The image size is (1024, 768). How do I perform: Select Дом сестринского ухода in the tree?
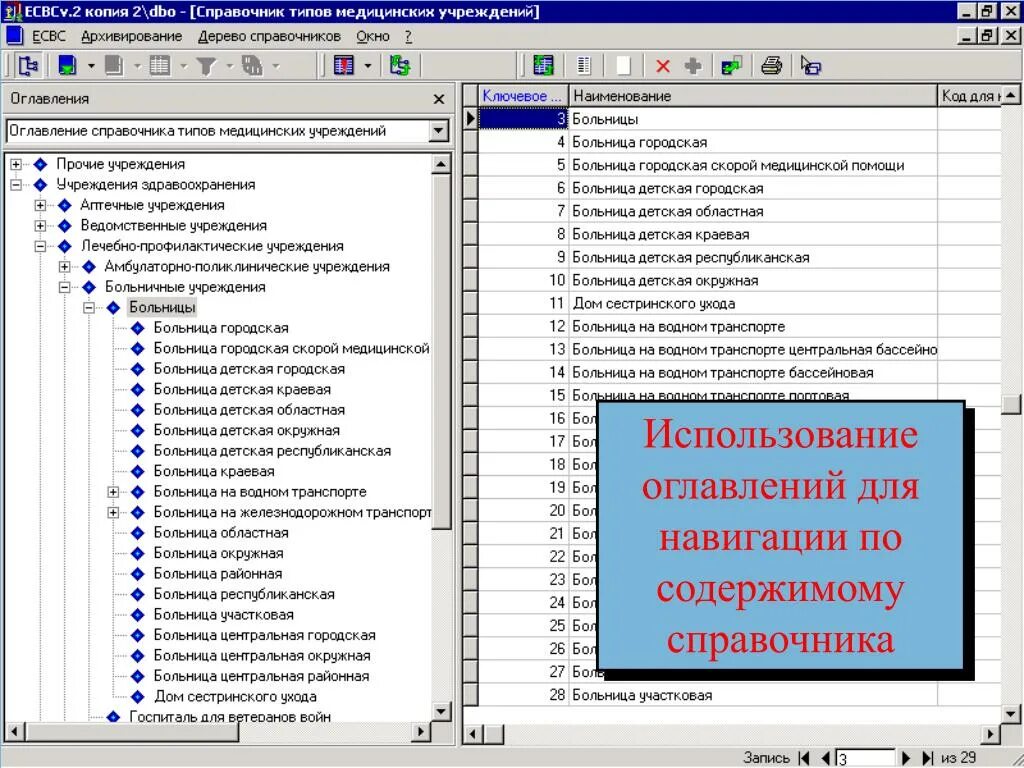pos(235,697)
